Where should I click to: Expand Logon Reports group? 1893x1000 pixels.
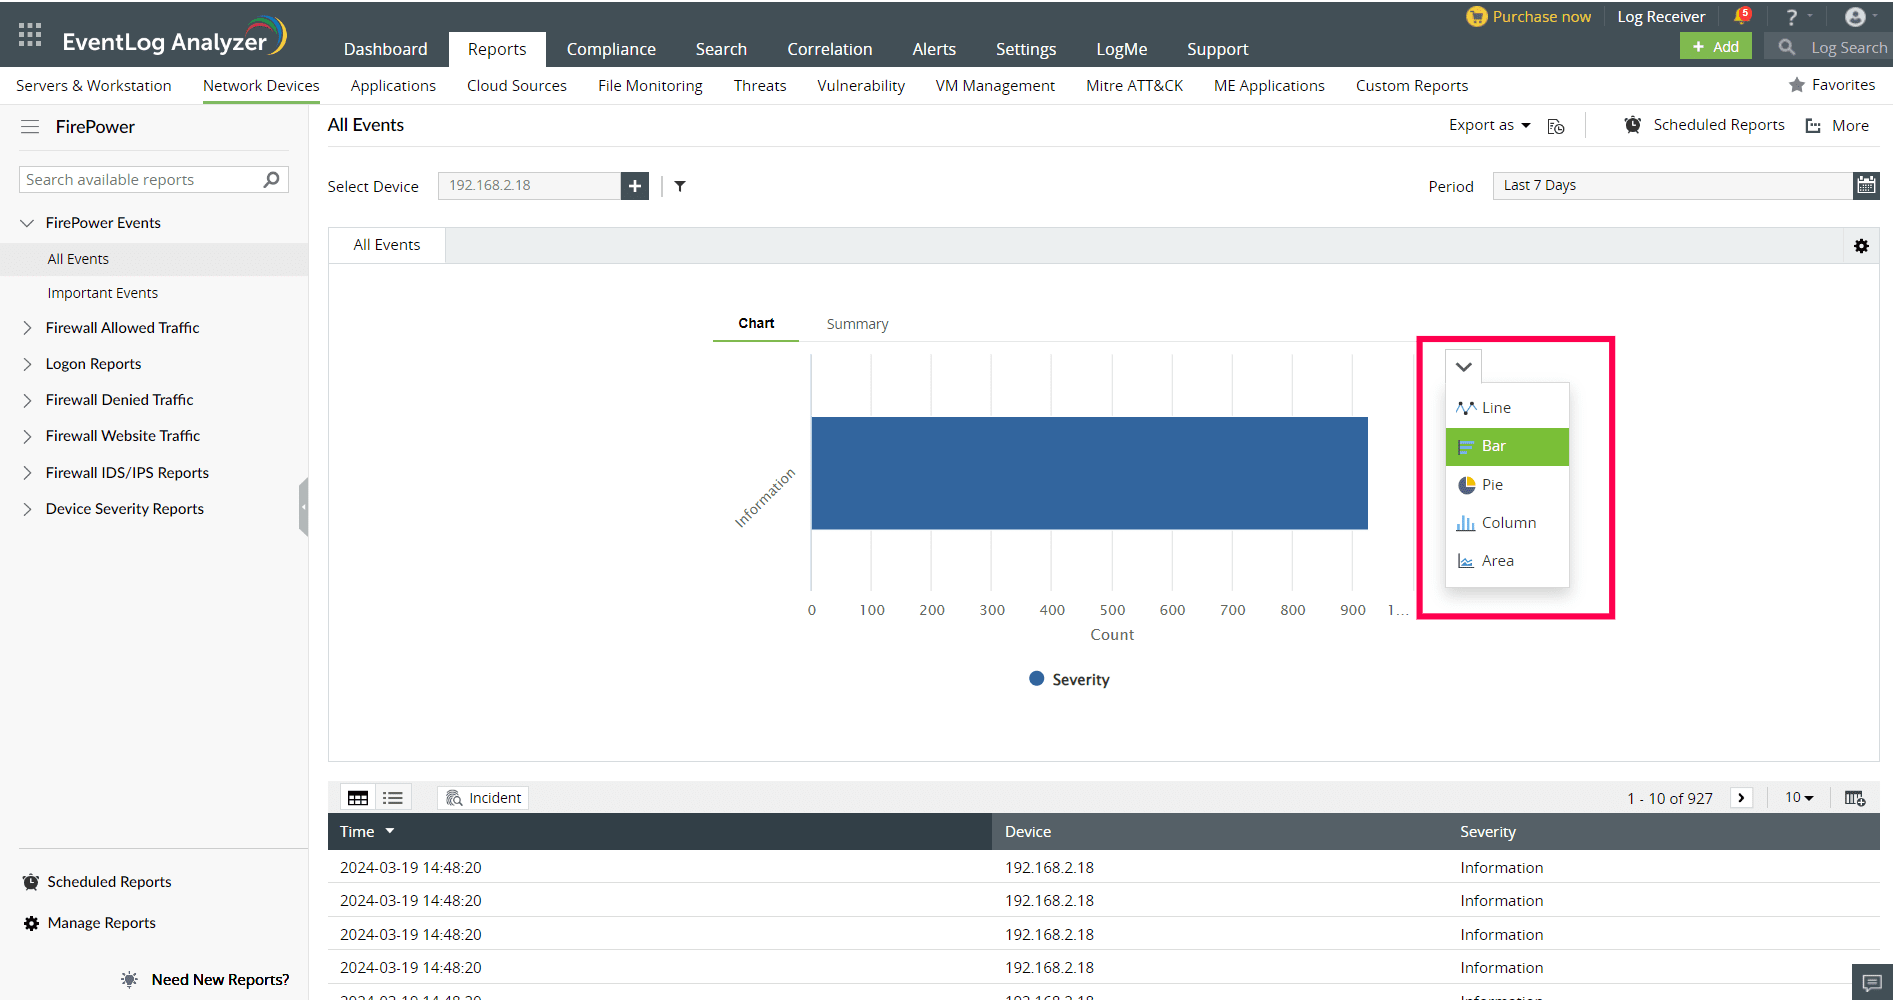27,364
